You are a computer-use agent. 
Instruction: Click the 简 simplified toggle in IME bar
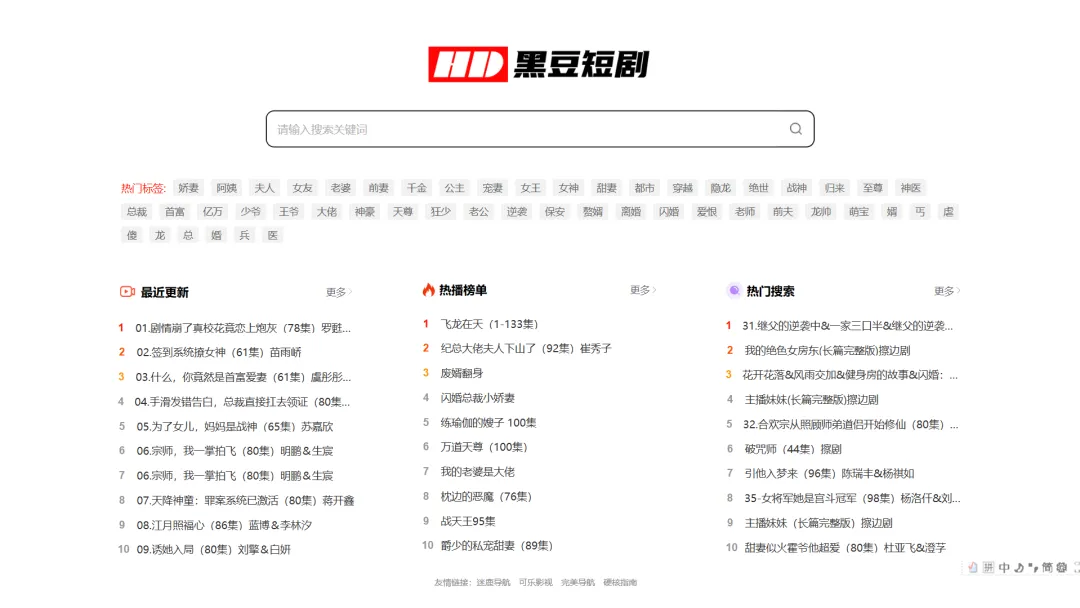(x=1047, y=567)
